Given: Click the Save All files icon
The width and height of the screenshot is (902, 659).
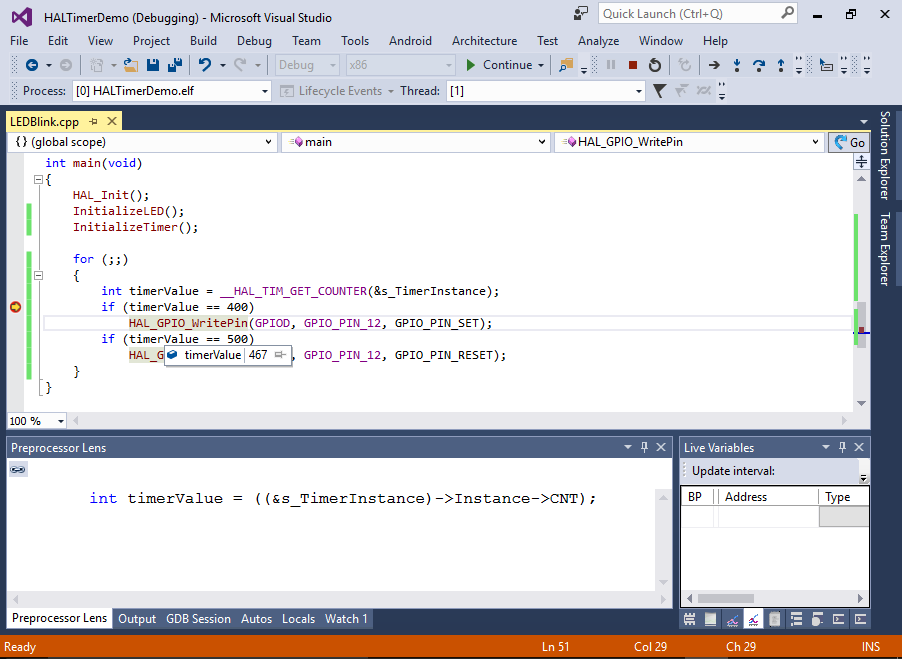Looking at the screenshot, I should click(x=175, y=64).
